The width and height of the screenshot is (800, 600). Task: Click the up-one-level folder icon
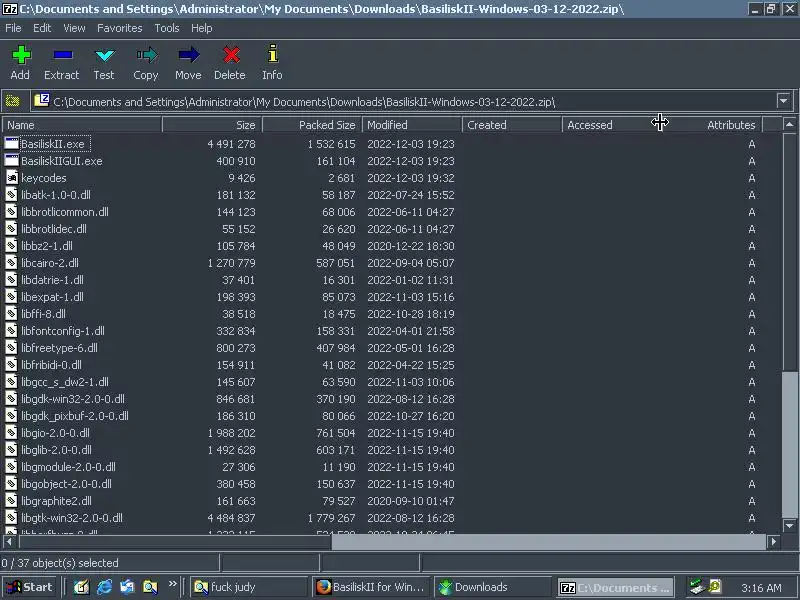[x=13, y=101]
